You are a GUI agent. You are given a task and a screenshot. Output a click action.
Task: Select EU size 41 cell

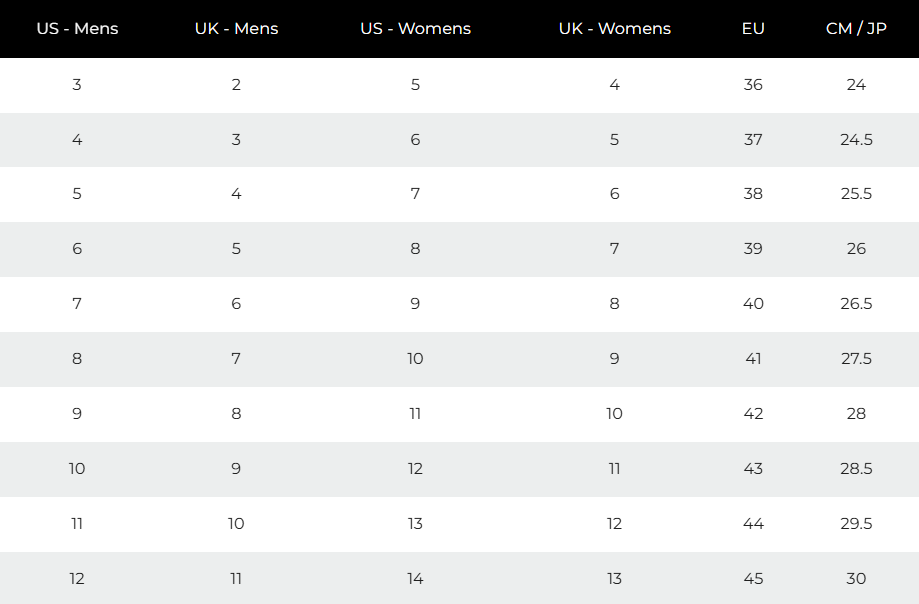753,359
